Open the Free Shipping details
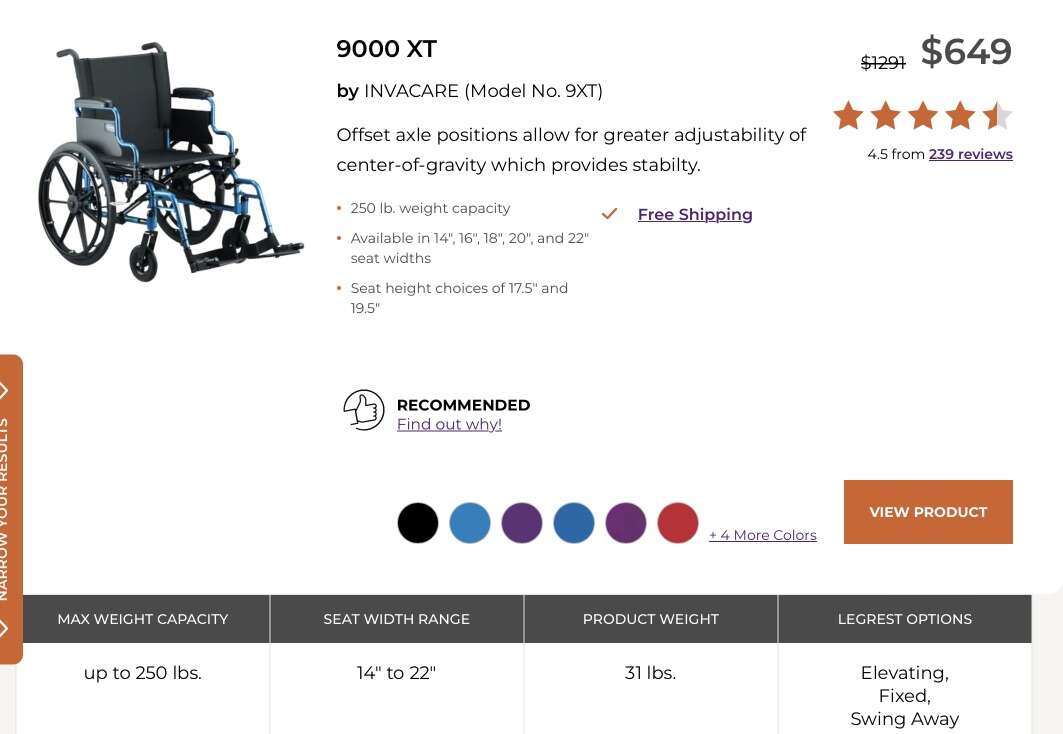Viewport: 1063px width, 734px height. coord(695,214)
